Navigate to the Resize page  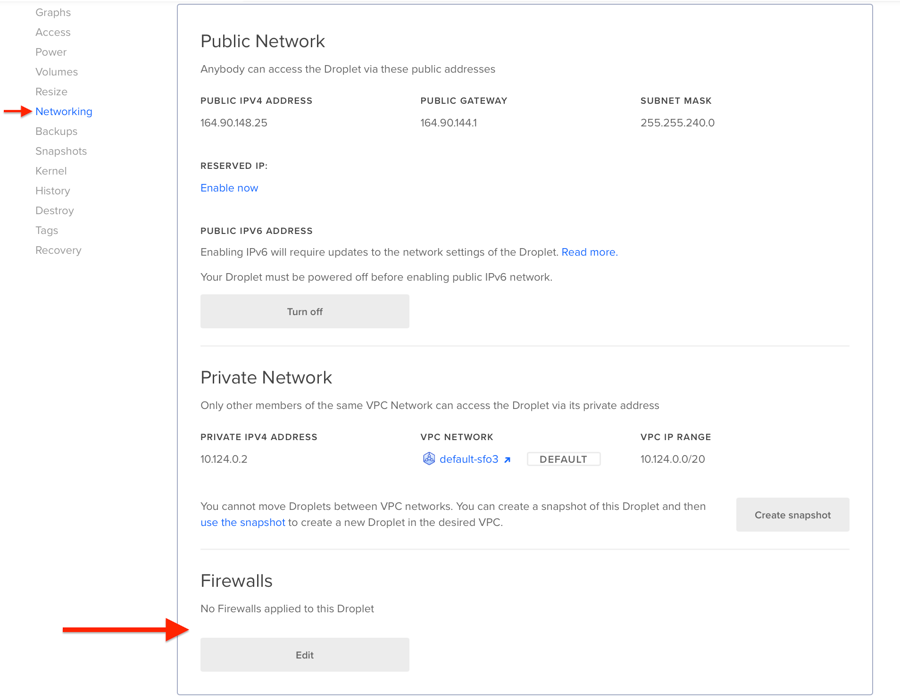point(51,92)
